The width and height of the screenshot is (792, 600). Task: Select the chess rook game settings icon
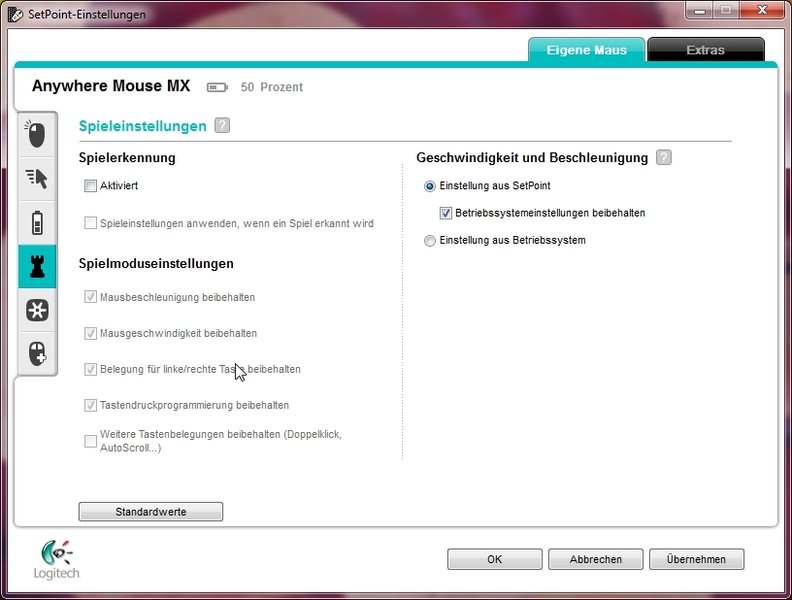click(x=36, y=266)
